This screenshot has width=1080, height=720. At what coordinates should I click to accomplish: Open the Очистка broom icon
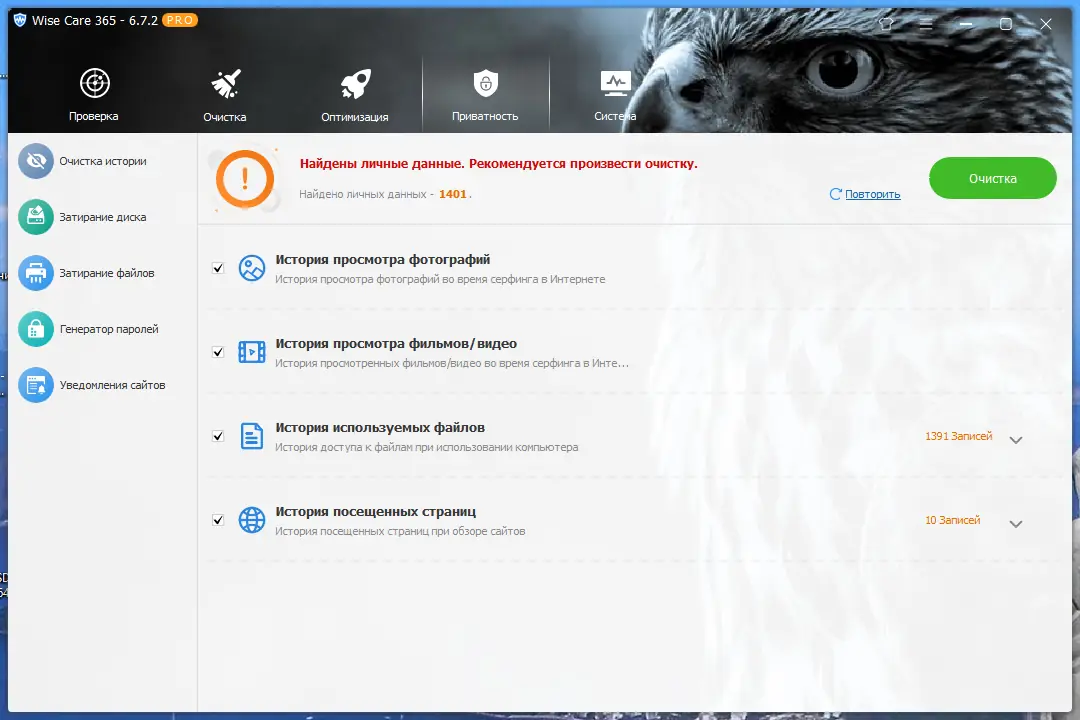pyautogui.click(x=225, y=84)
